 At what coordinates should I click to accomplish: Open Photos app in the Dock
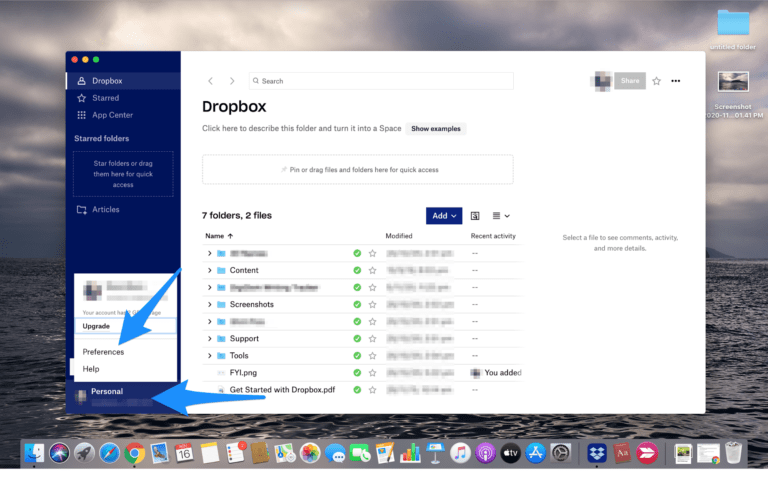click(x=310, y=453)
